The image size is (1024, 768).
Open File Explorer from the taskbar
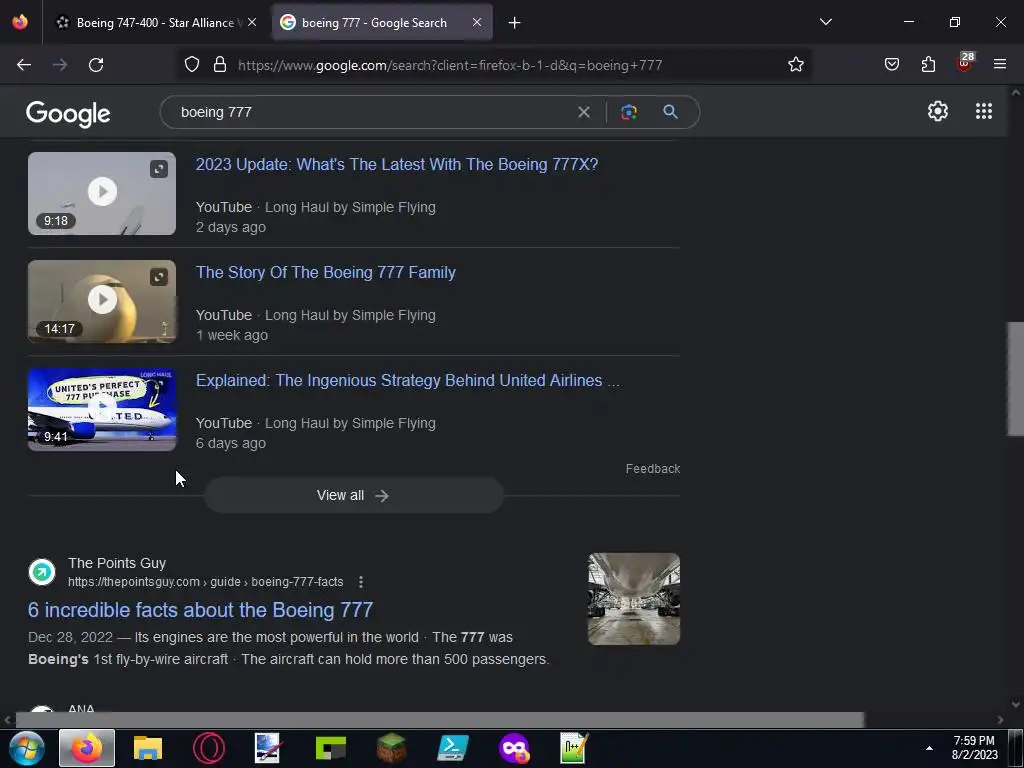(148, 748)
